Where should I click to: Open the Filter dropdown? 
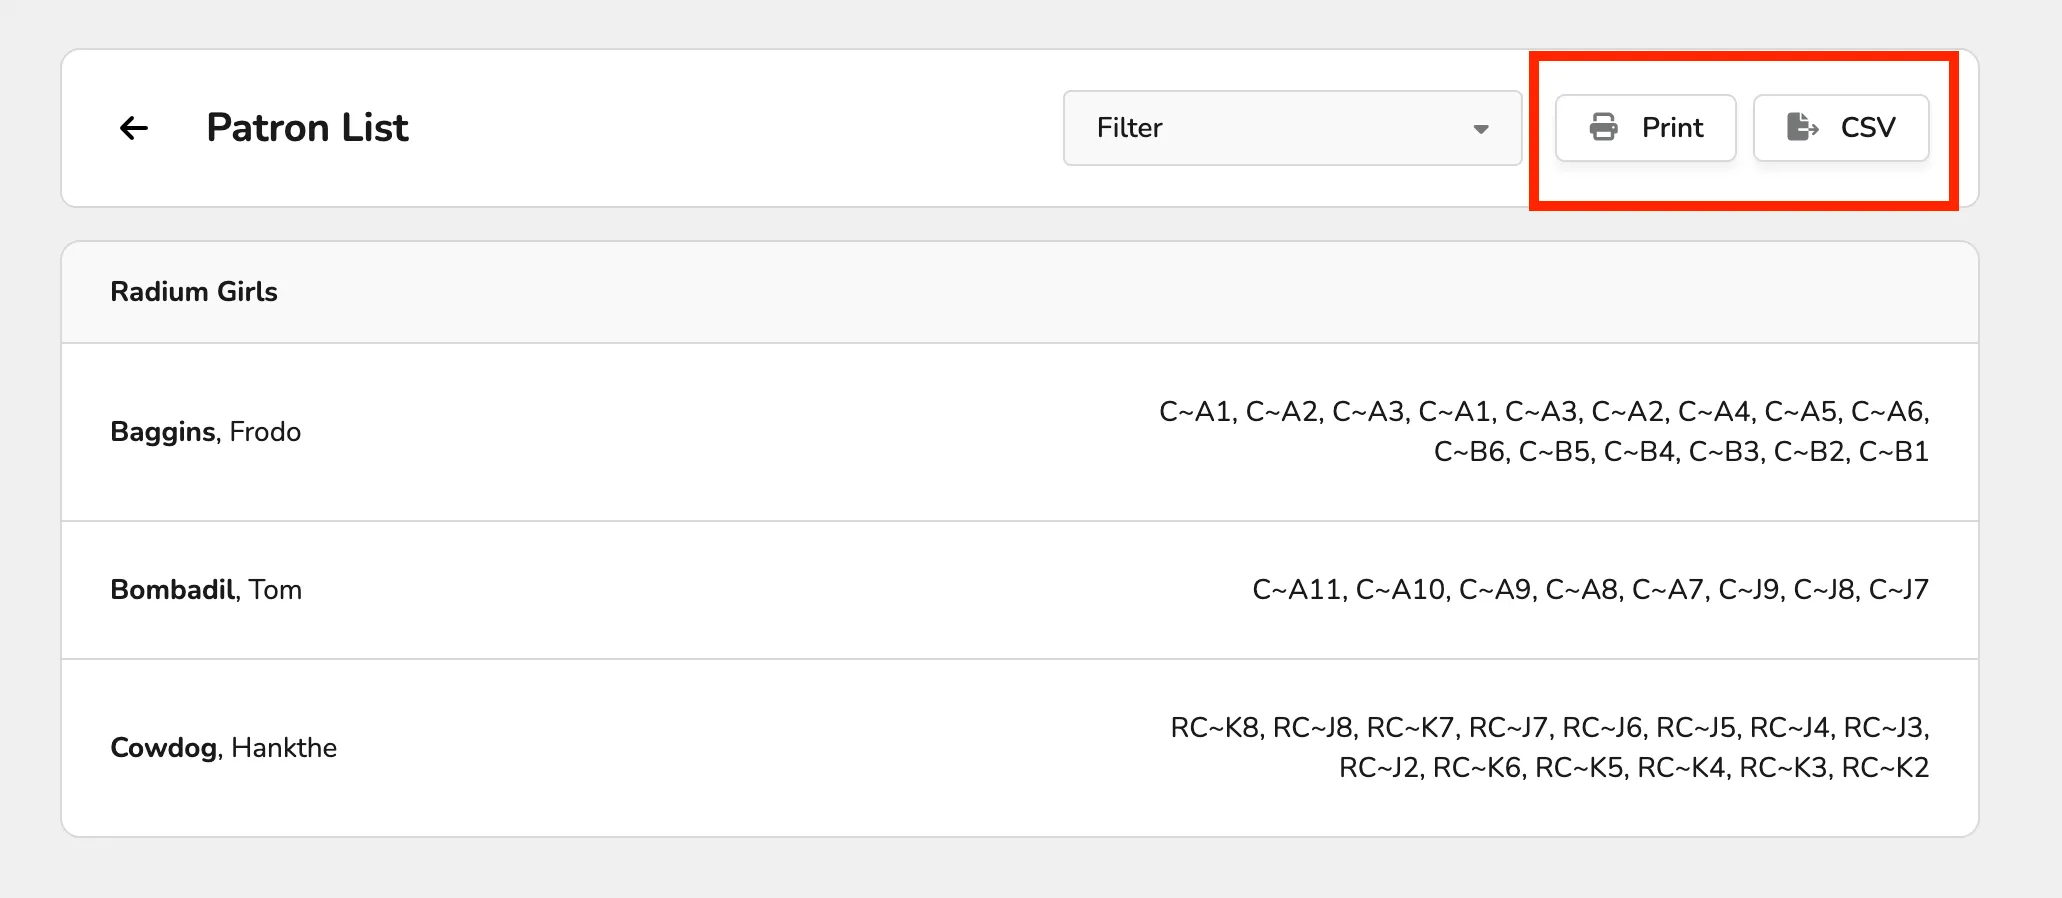(1292, 128)
